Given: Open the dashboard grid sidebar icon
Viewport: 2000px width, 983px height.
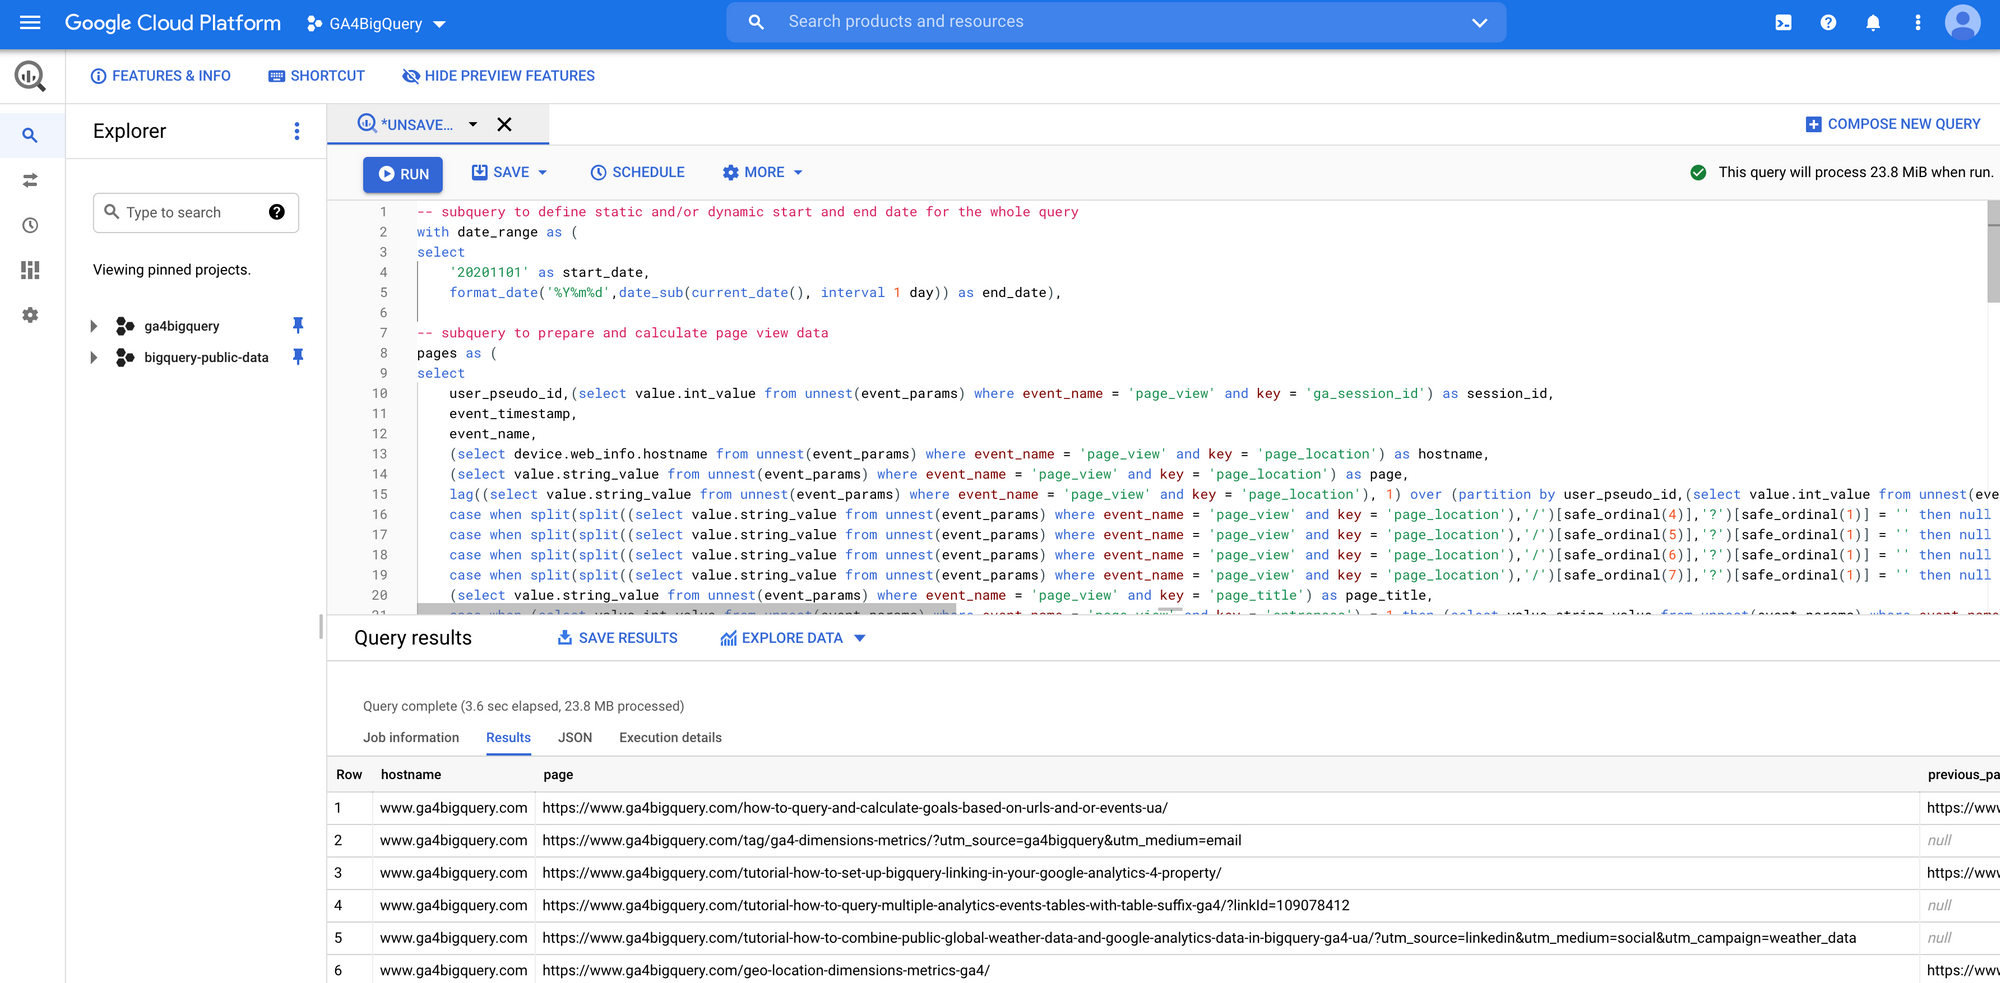Looking at the screenshot, I should coord(30,270).
